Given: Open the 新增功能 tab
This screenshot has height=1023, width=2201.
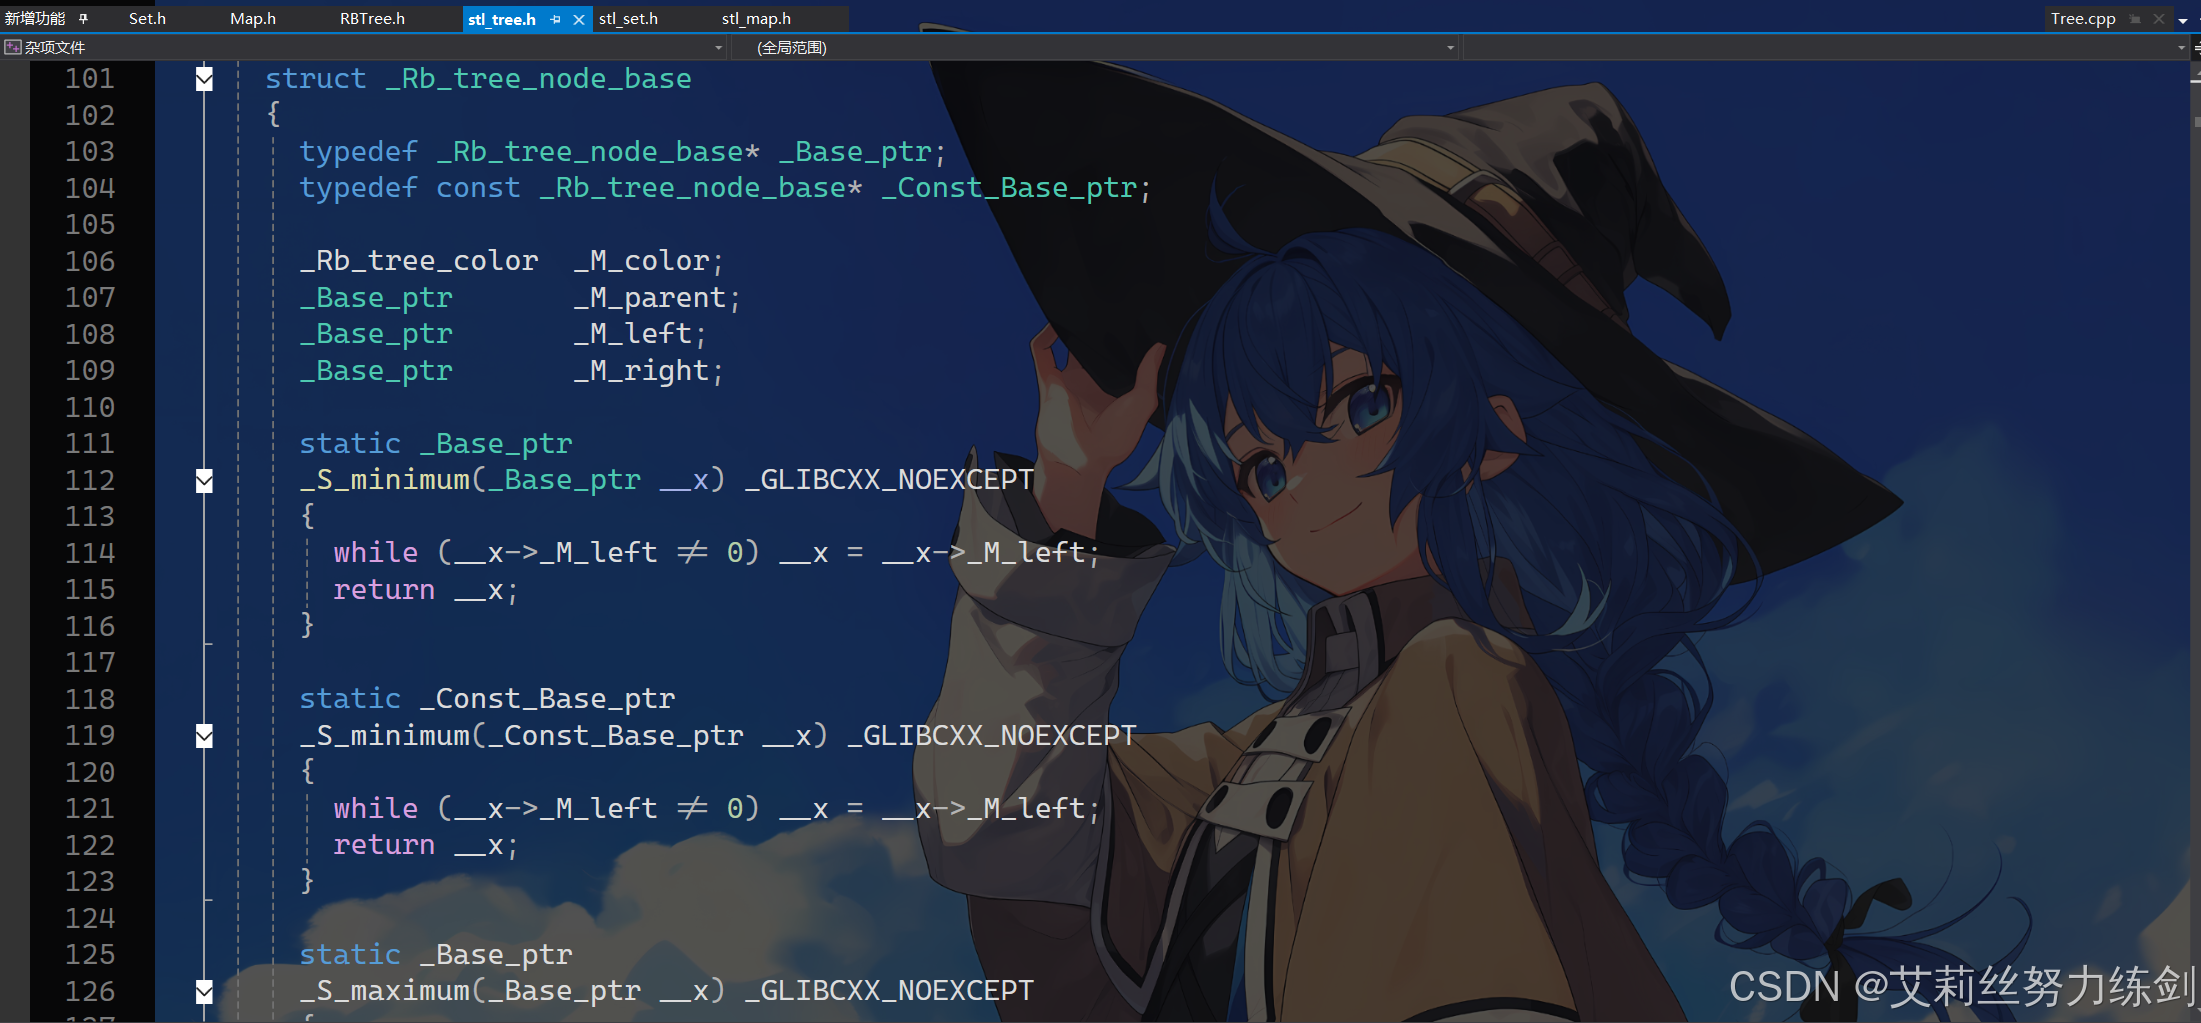Looking at the screenshot, I should [x=35, y=18].
